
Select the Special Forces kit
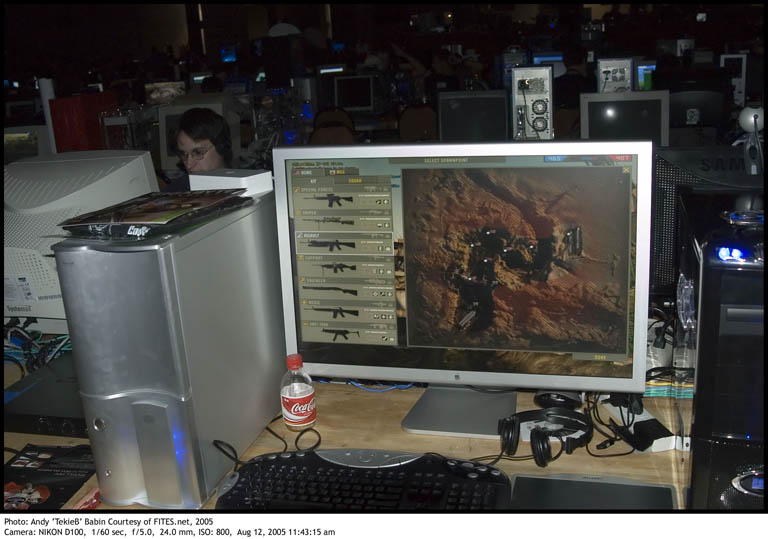point(343,197)
